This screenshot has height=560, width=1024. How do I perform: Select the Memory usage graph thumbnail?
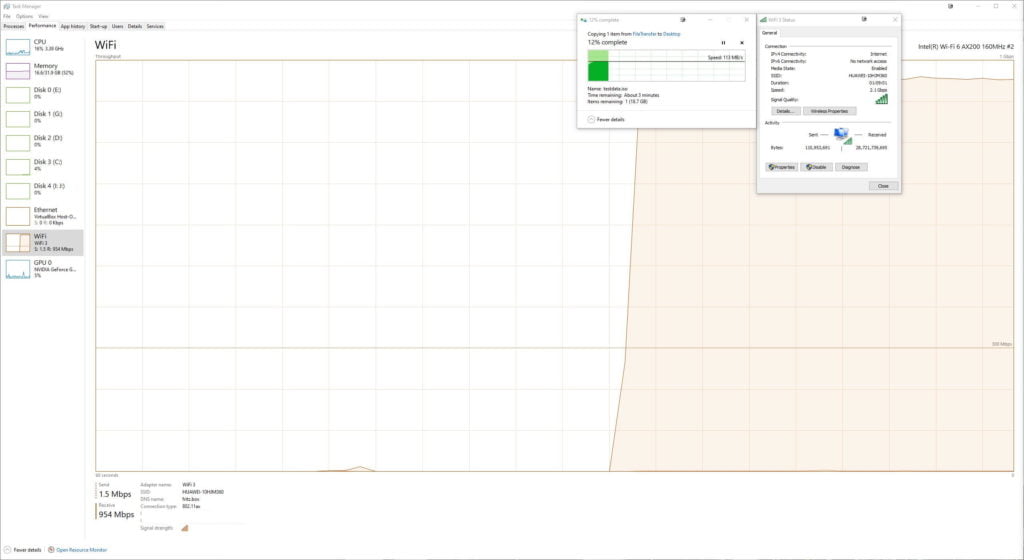[18, 71]
